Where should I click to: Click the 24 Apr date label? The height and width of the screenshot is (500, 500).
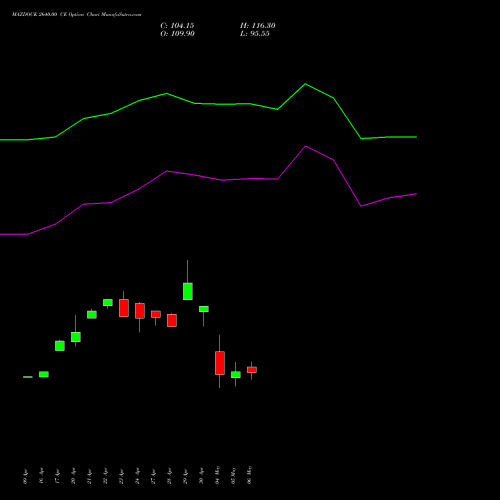click(x=138, y=476)
